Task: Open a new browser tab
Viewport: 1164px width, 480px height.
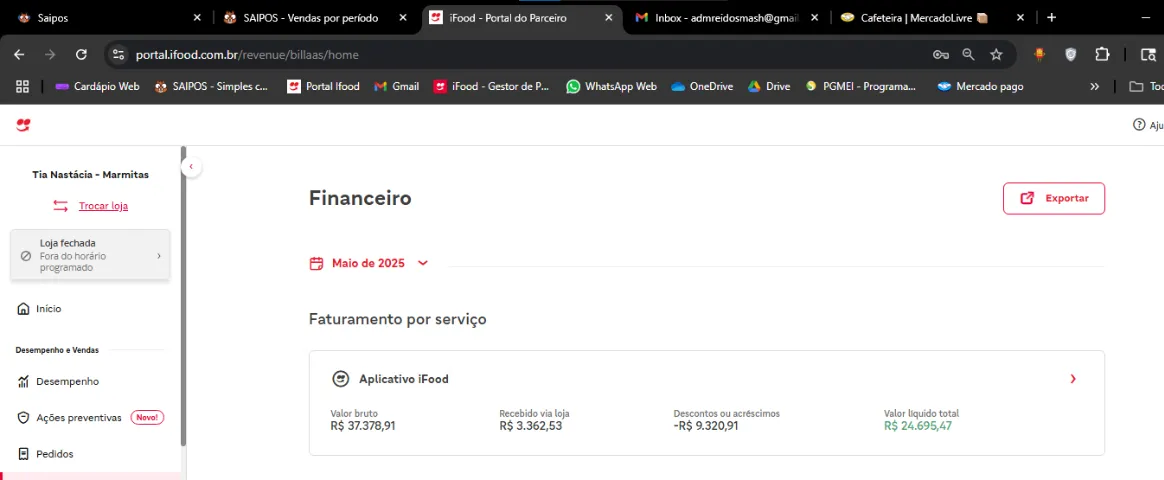Action: (x=1051, y=18)
